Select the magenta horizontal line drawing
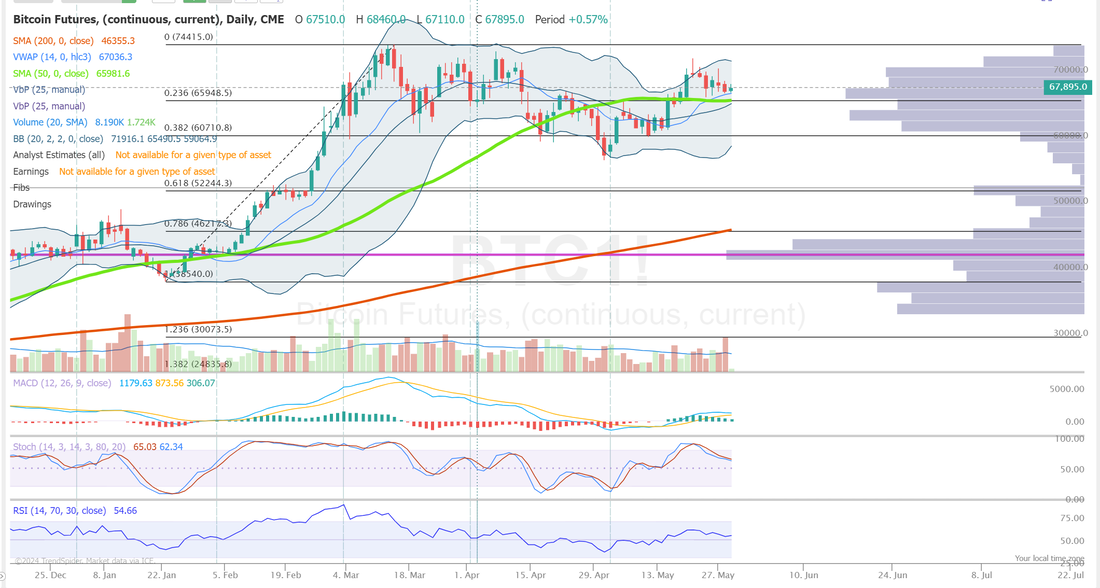Image resolution: width=1100 pixels, height=588 pixels. (x=547, y=255)
